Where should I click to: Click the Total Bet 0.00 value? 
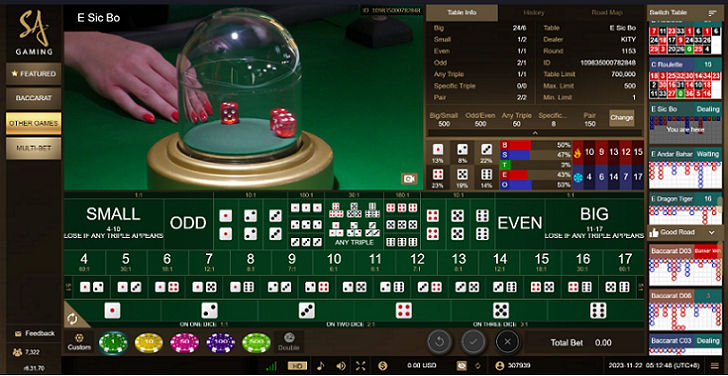(603, 343)
